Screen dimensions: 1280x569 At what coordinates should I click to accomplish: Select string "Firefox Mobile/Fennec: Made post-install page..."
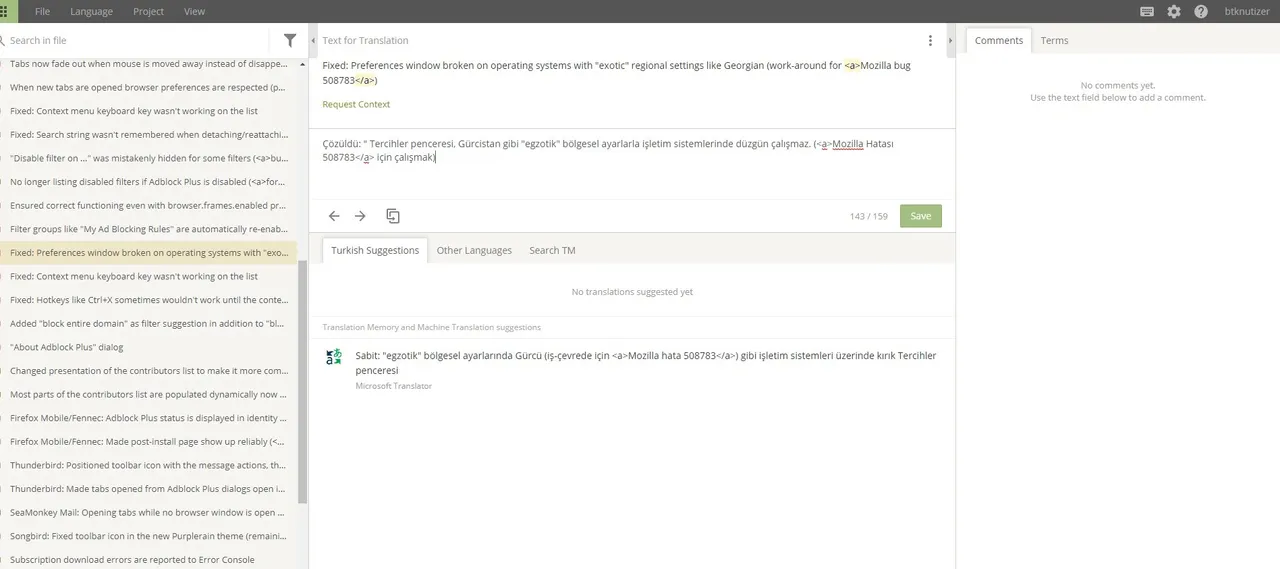149,442
